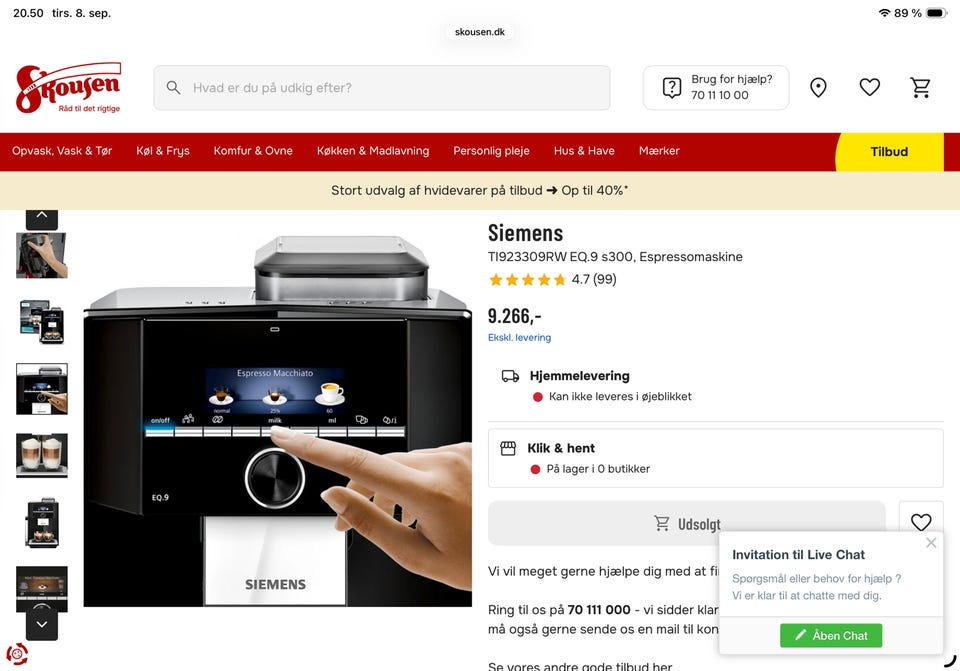This screenshot has height=671, width=960.
Task: Open wishlist heart in header
Action: [x=869, y=88]
